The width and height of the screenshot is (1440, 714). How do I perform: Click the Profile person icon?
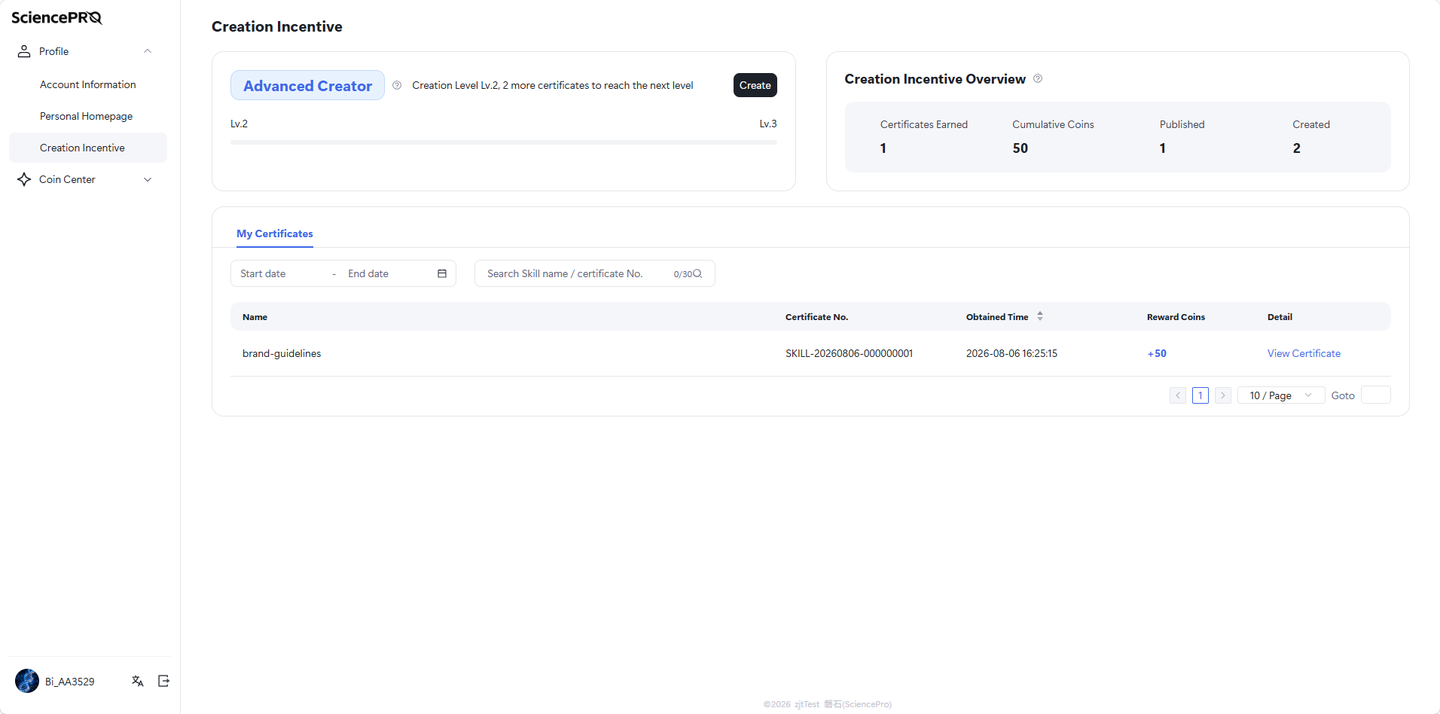click(24, 51)
